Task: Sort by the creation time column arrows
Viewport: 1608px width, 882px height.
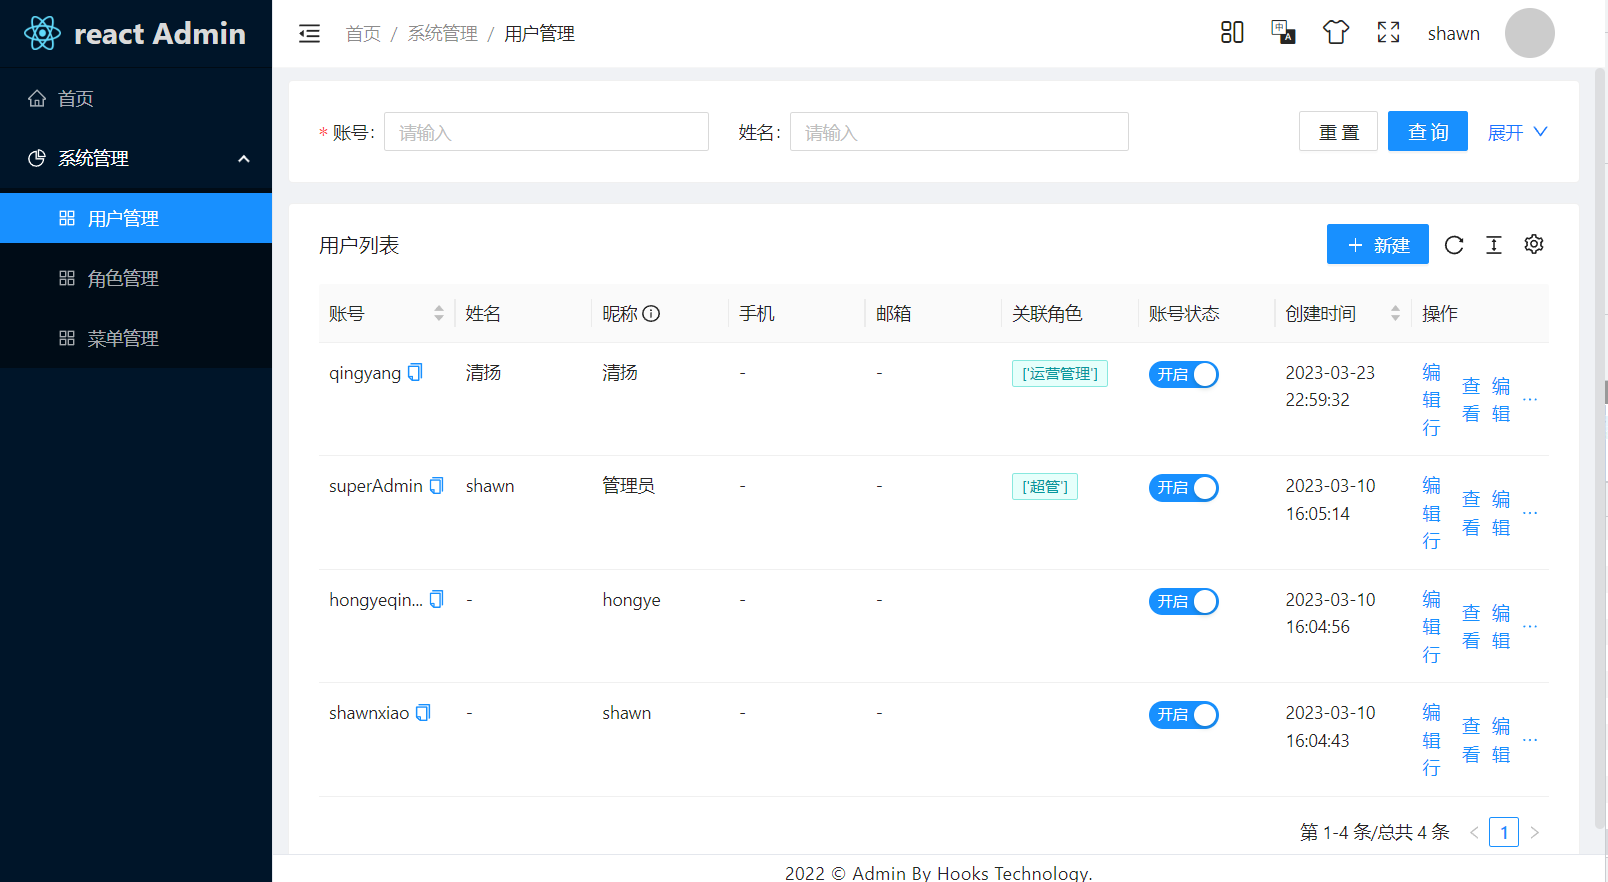Action: [x=1395, y=314]
